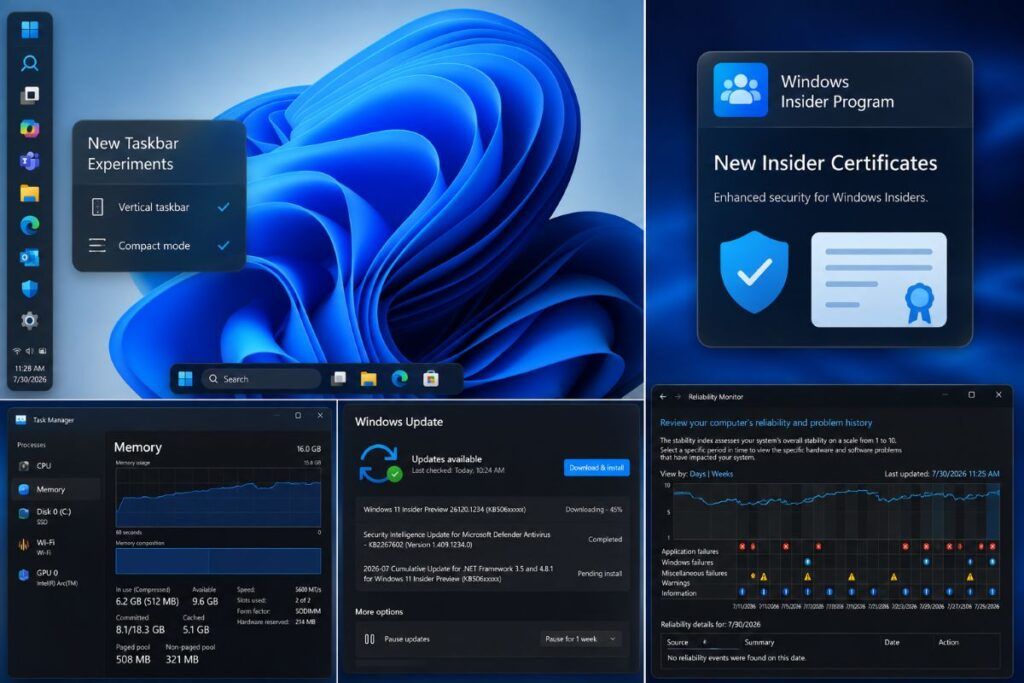Open Outlook from the vertical taskbar
Screen dimensions: 1024x683
(30, 257)
